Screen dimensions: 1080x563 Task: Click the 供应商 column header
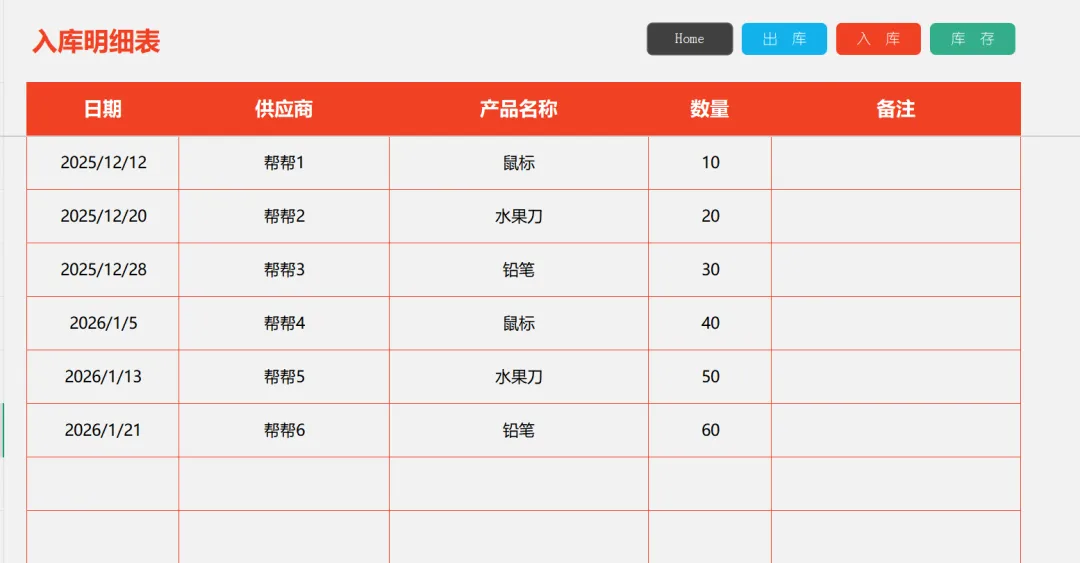click(x=284, y=109)
